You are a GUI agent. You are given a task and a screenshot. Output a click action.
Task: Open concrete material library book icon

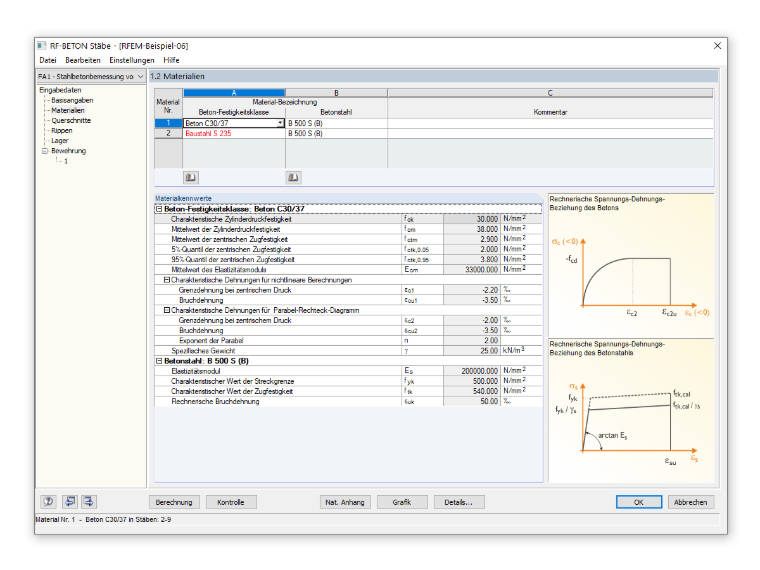pos(190,177)
